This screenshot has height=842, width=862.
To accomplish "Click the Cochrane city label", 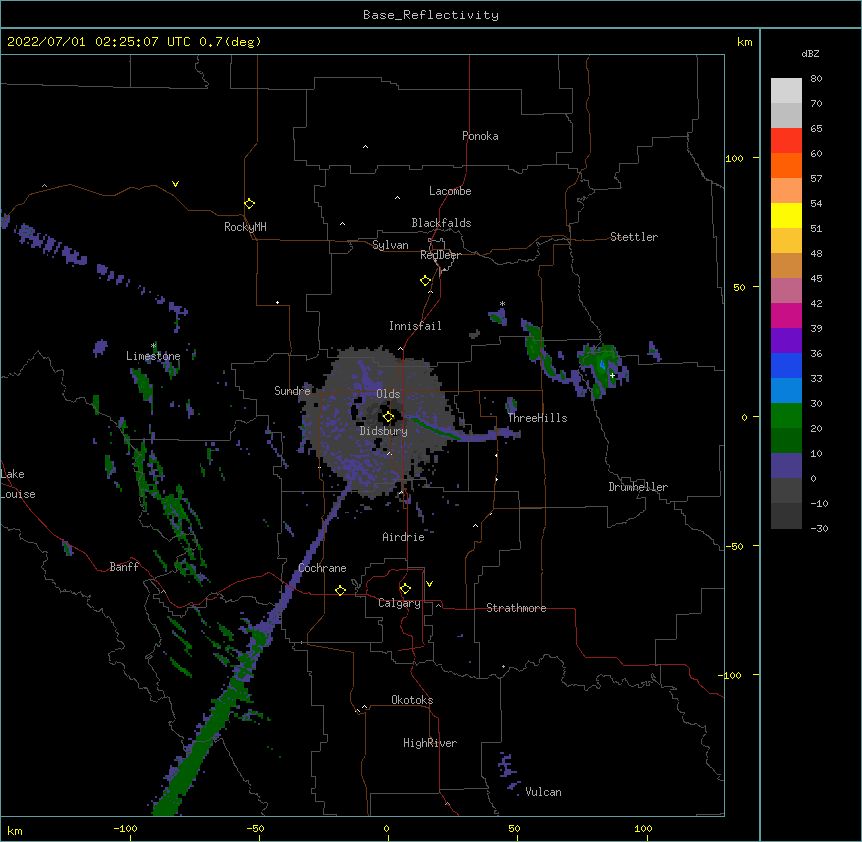I will point(322,568).
